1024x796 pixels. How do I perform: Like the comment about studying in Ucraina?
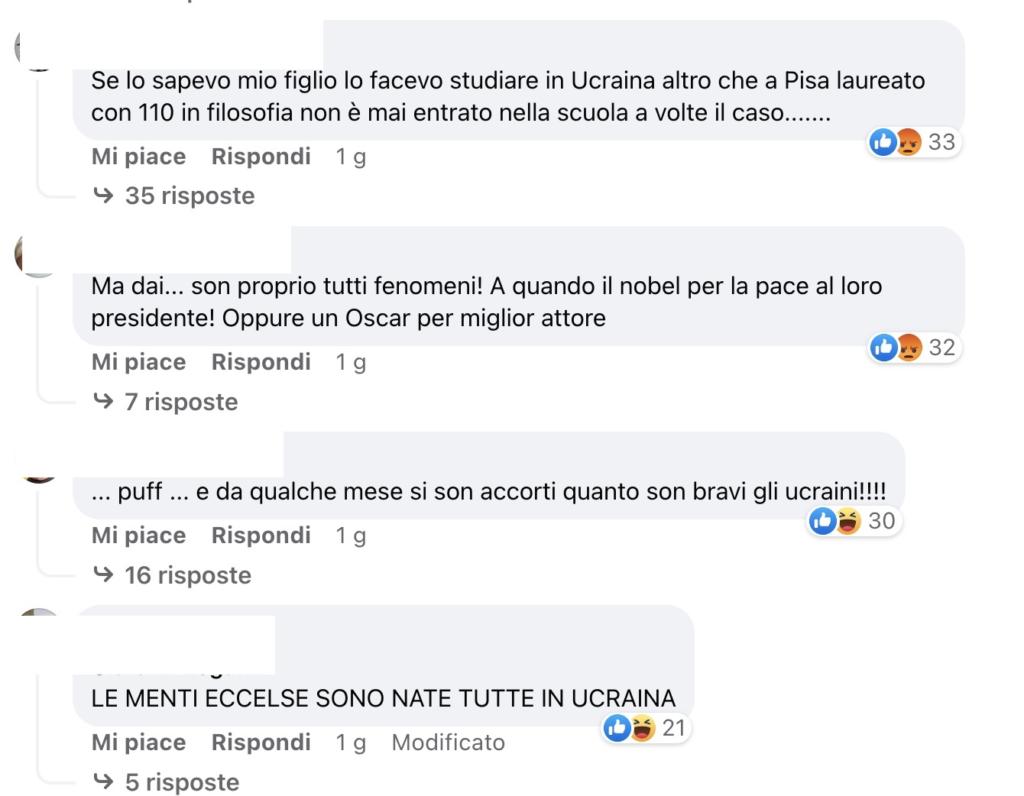pos(138,157)
